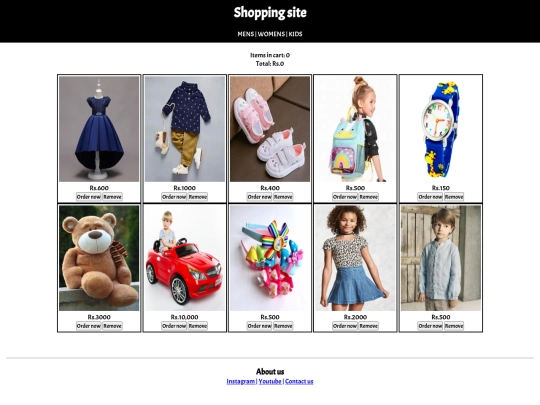540x405 pixels.
Task: Click Order now under the red toy car
Action: point(174,326)
